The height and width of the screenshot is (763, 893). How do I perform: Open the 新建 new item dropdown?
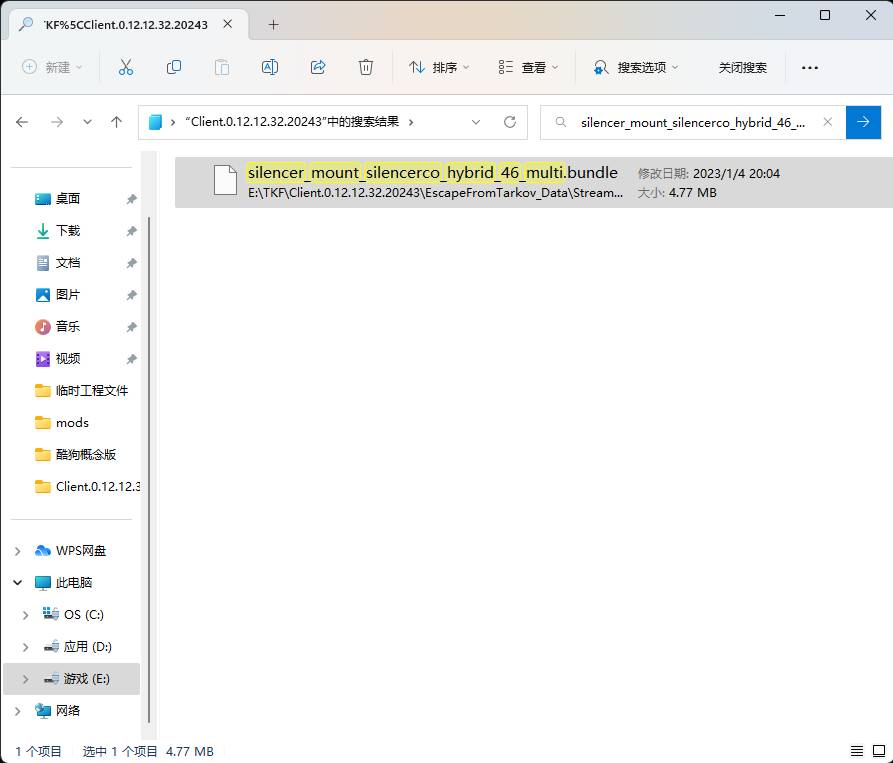52,67
